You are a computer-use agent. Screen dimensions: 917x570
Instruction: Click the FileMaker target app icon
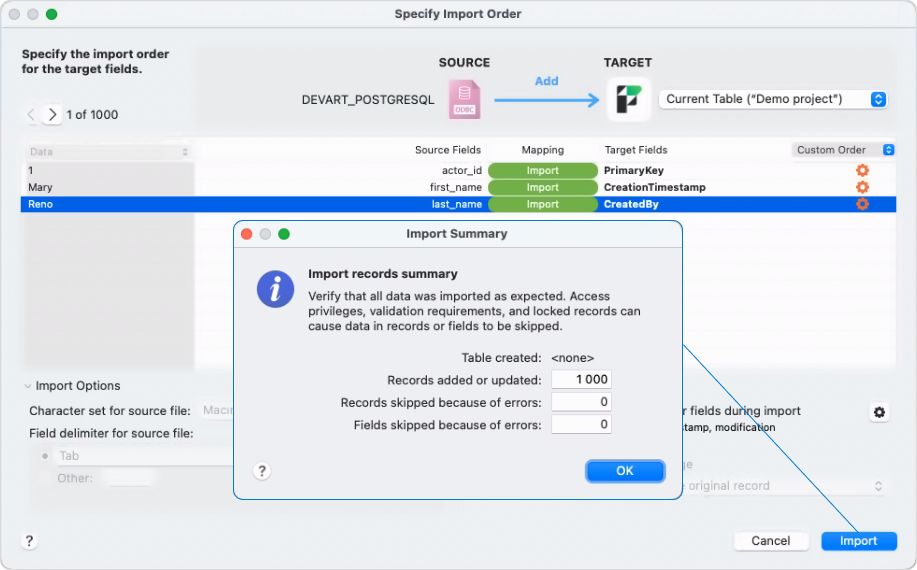point(628,99)
